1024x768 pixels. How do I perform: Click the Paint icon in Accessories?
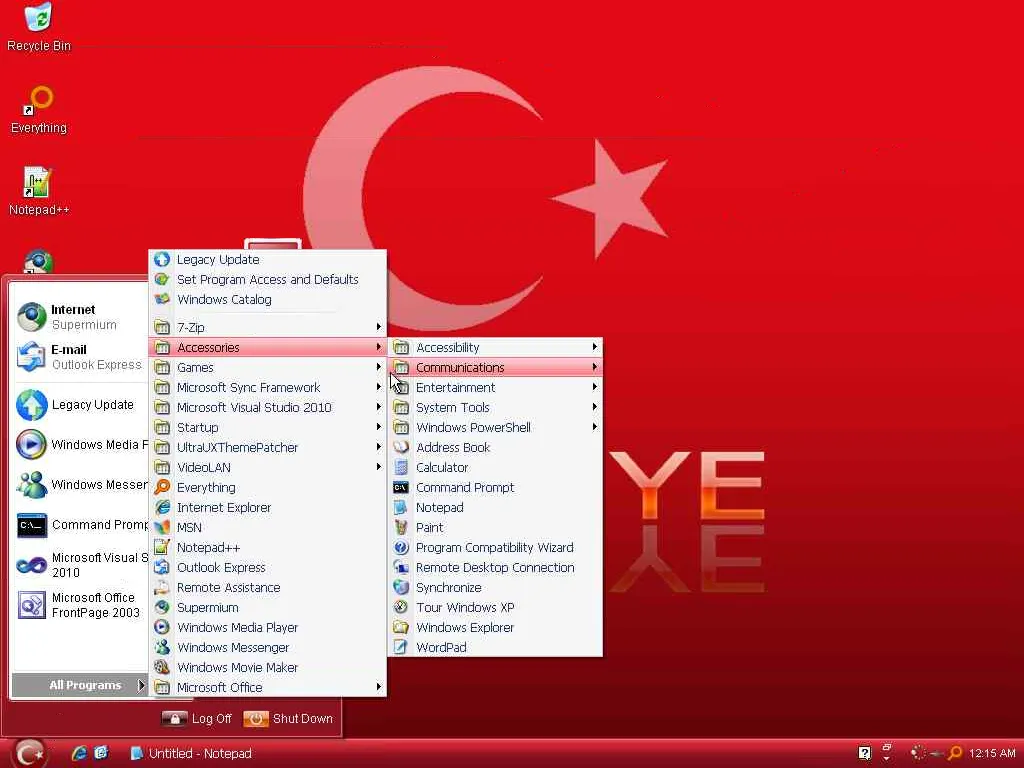(401, 527)
